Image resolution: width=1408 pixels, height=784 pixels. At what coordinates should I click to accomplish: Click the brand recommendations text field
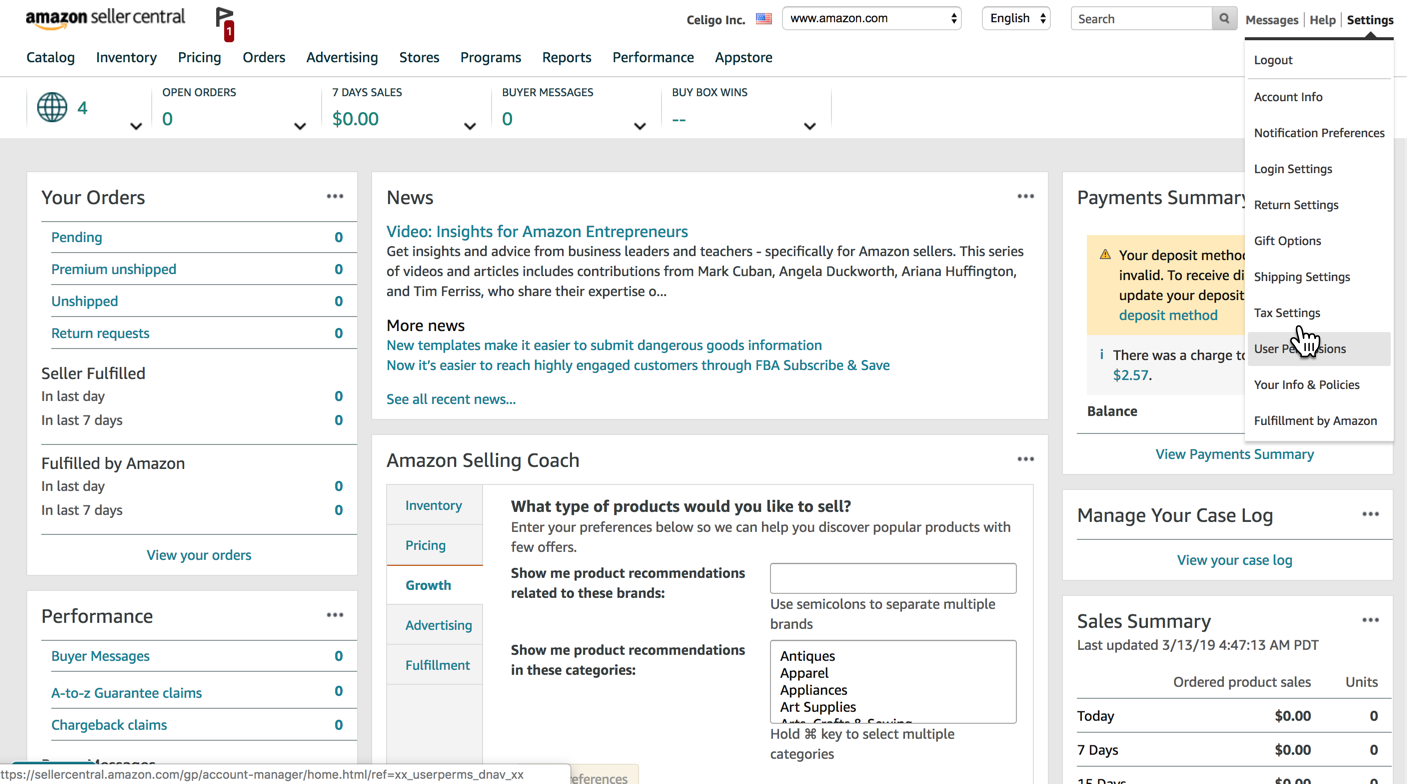tap(892, 578)
